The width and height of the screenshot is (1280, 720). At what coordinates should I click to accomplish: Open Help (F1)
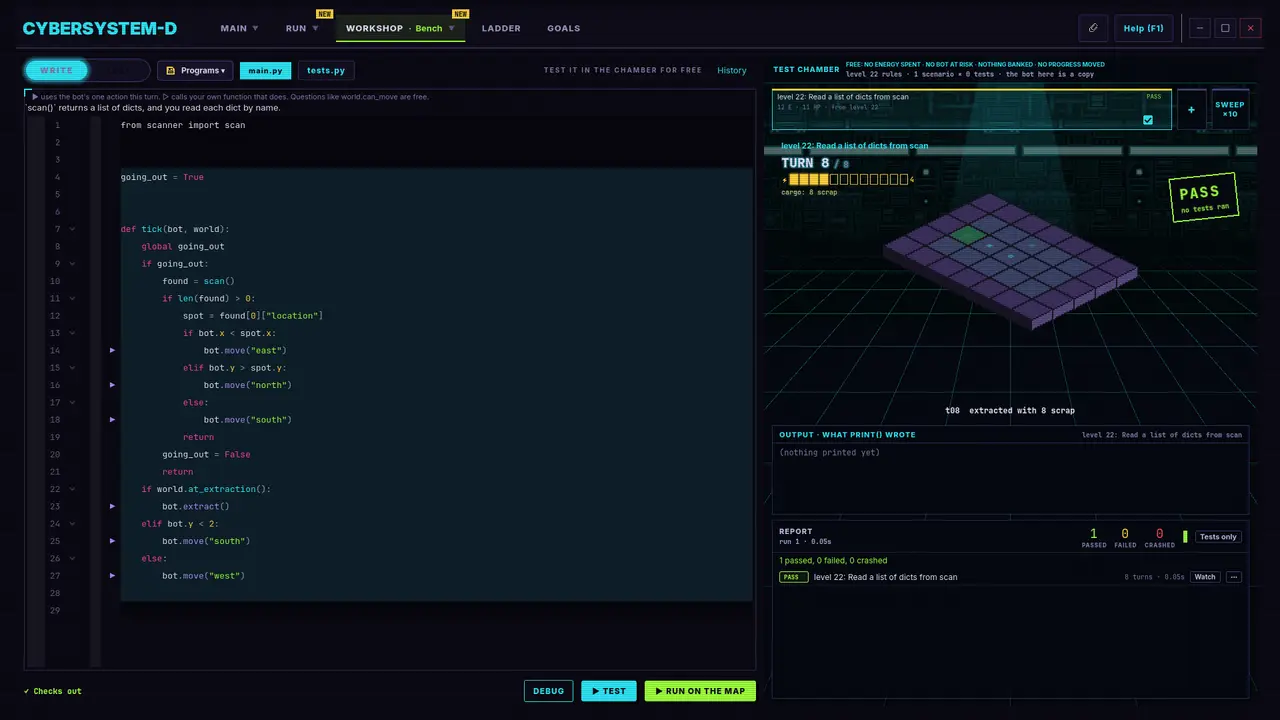(x=1144, y=28)
